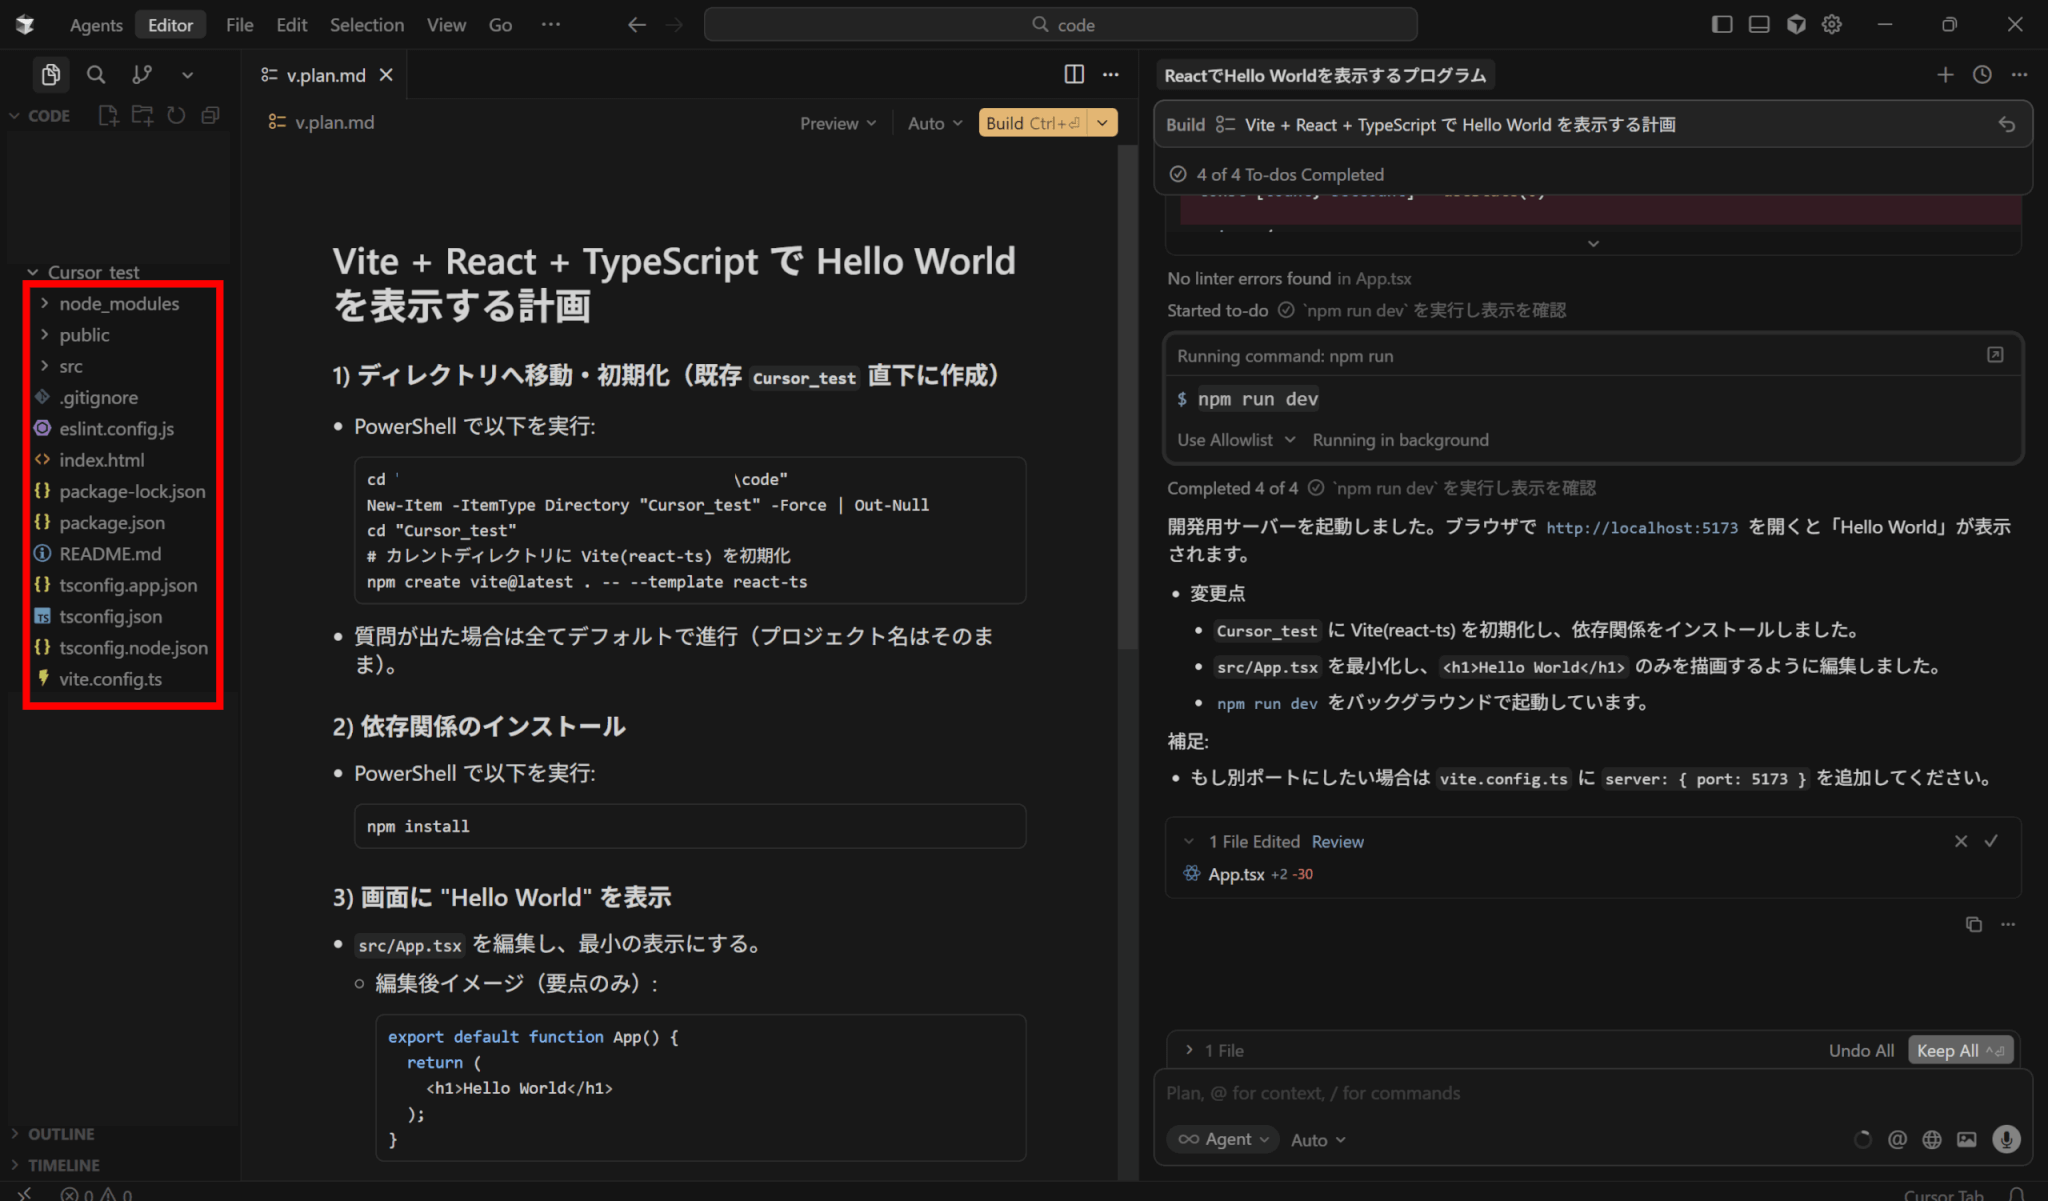This screenshot has width=2048, height=1201.
Task: Collapse all folders in explorer
Action: pos(210,116)
